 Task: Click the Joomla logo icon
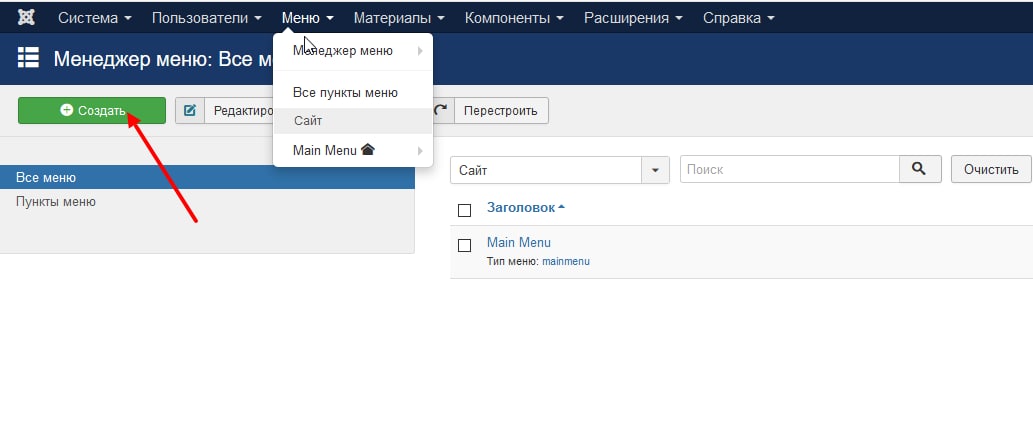[x=27, y=18]
